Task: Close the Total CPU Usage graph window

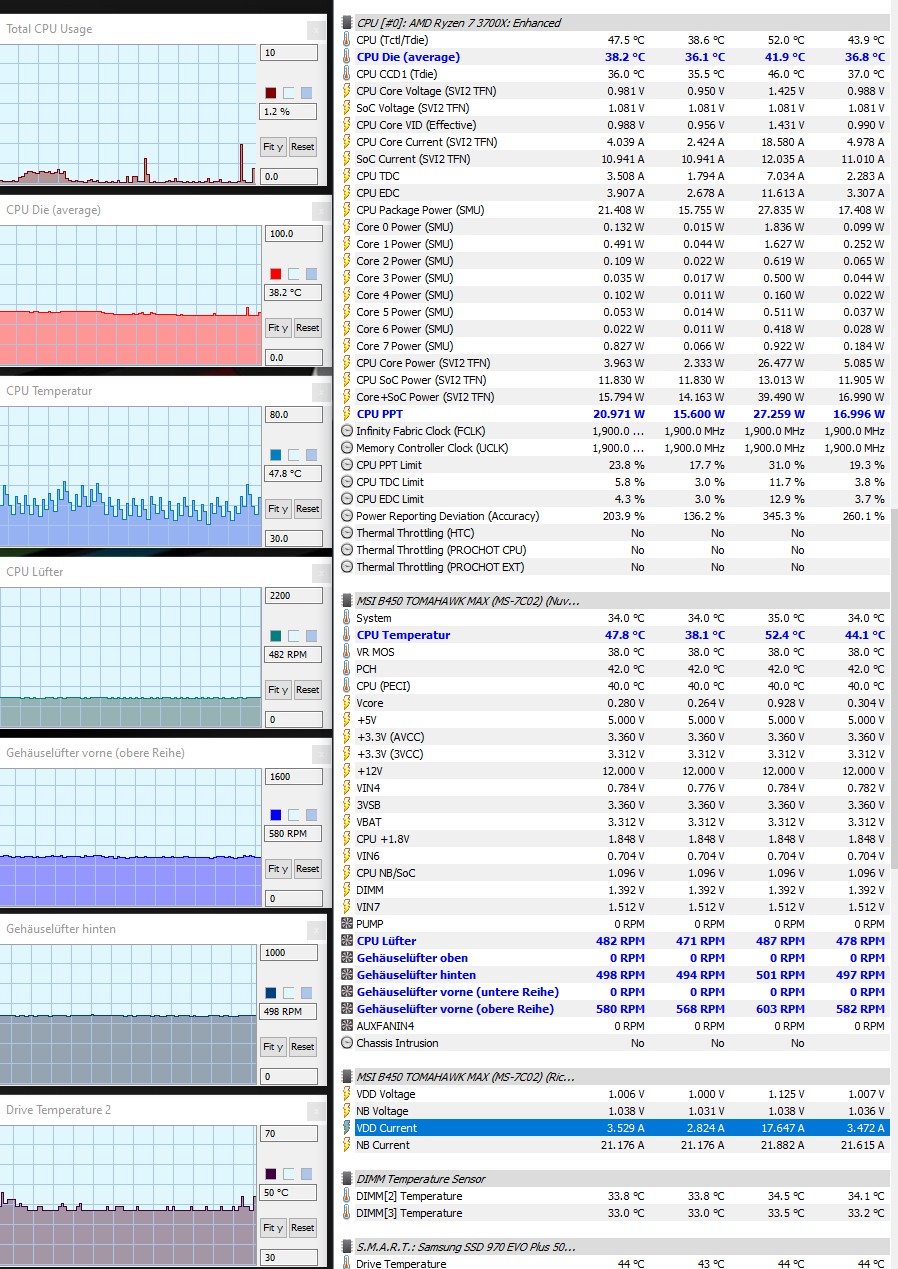Action: coord(316,30)
